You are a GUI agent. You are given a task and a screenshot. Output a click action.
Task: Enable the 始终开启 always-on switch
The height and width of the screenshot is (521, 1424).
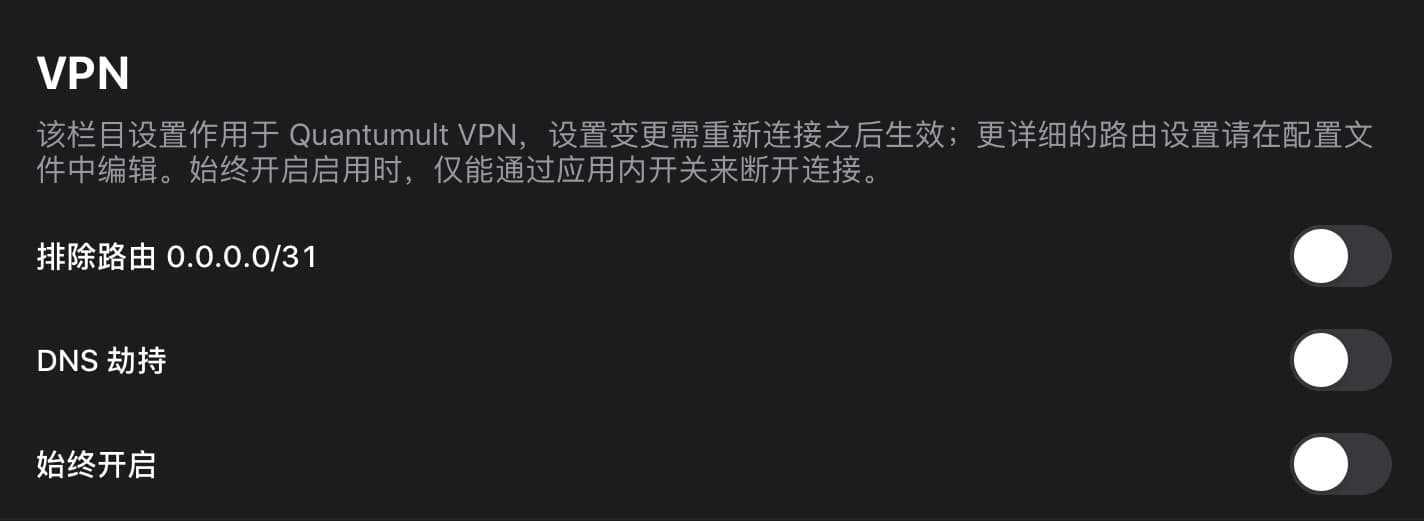[x=1340, y=464]
